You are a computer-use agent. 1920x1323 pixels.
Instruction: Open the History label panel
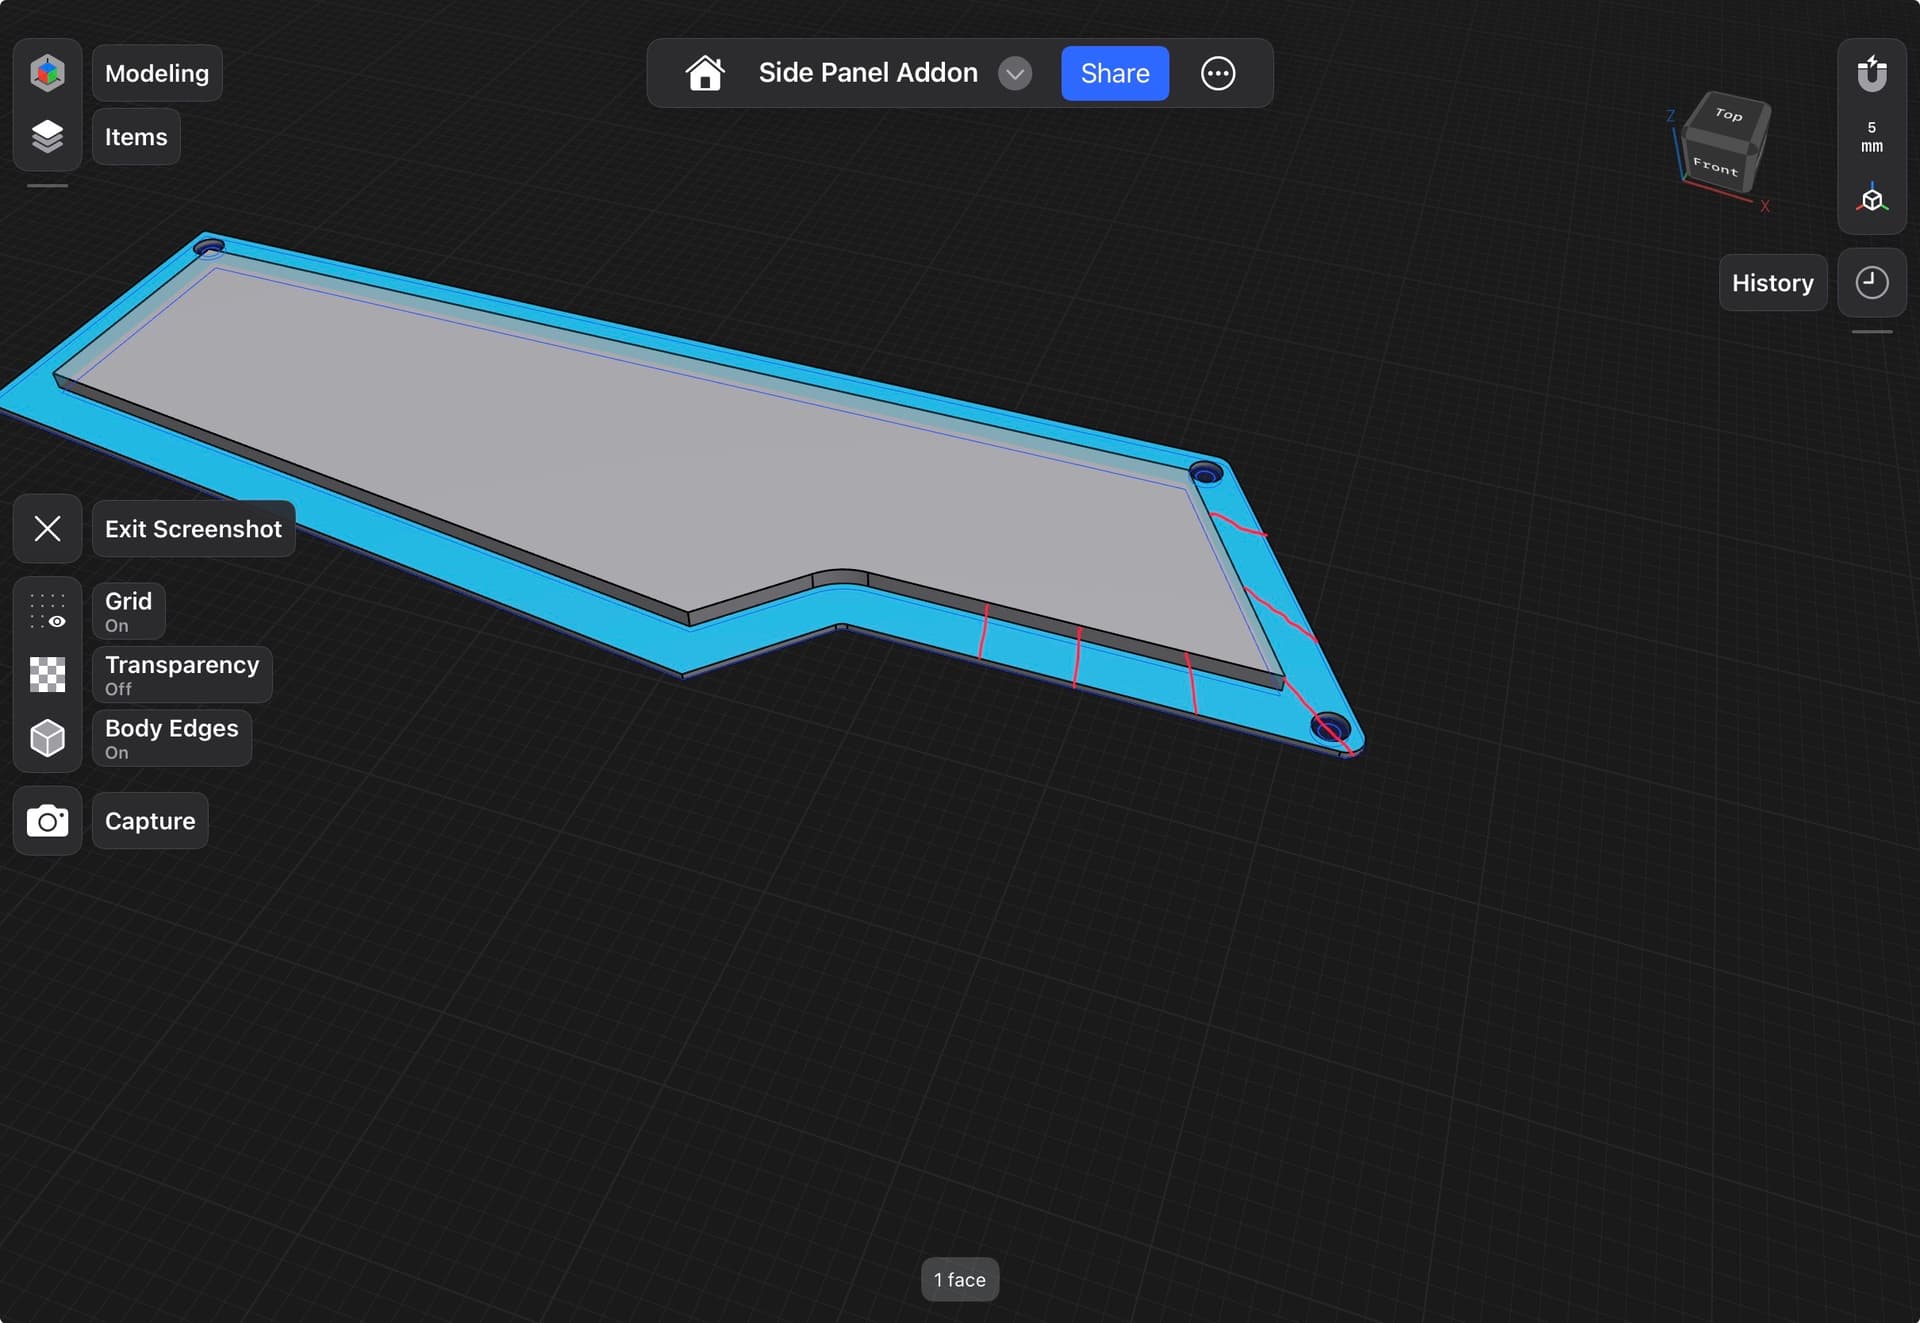pos(1772,283)
